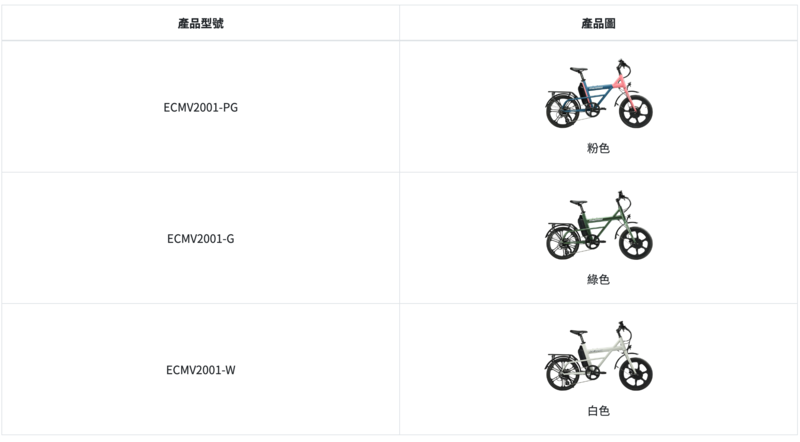The image size is (800, 442).
Task: Select the ECMV2001-PG model number
Action: (x=201, y=107)
